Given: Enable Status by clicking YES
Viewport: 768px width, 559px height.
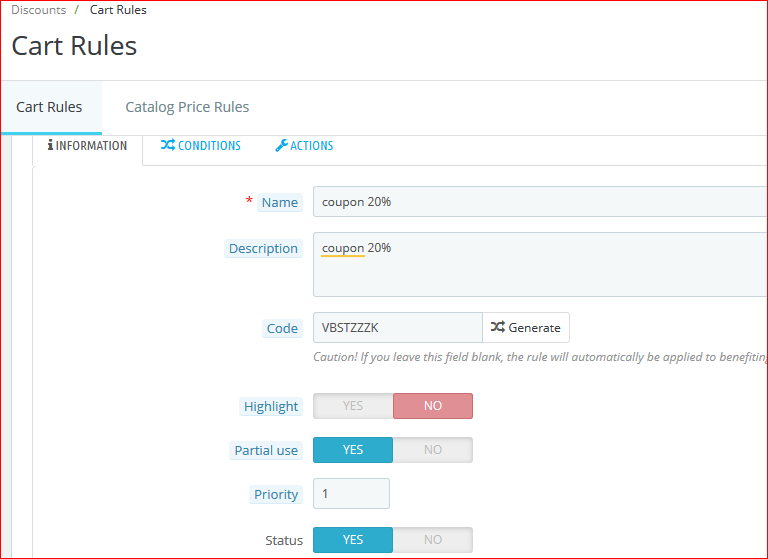Looking at the screenshot, I should (x=353, y=540).
